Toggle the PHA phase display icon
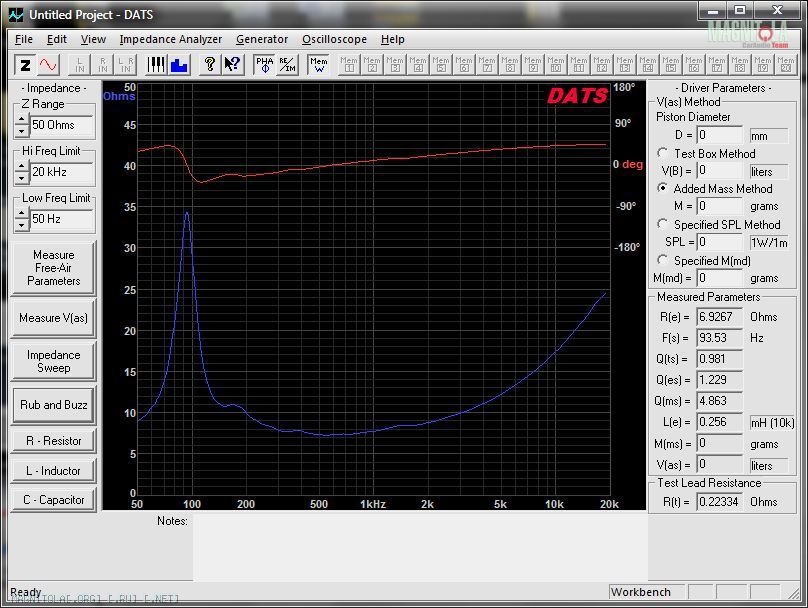This screenshot has width=808, height=608. [264, 65]
